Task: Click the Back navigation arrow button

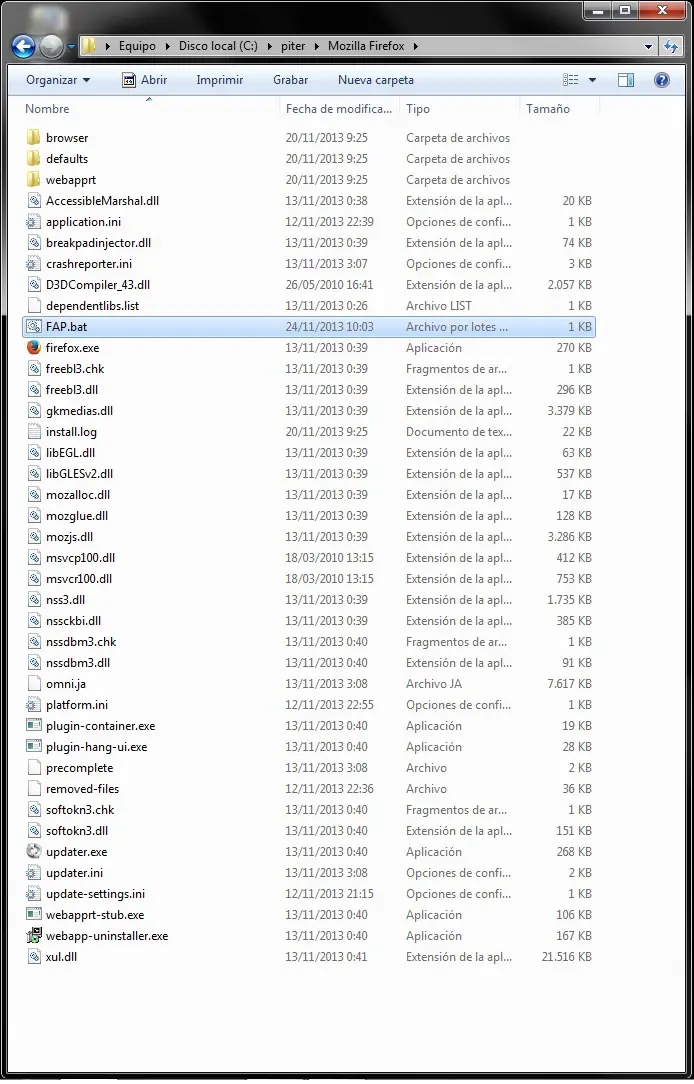Action: 24,47
